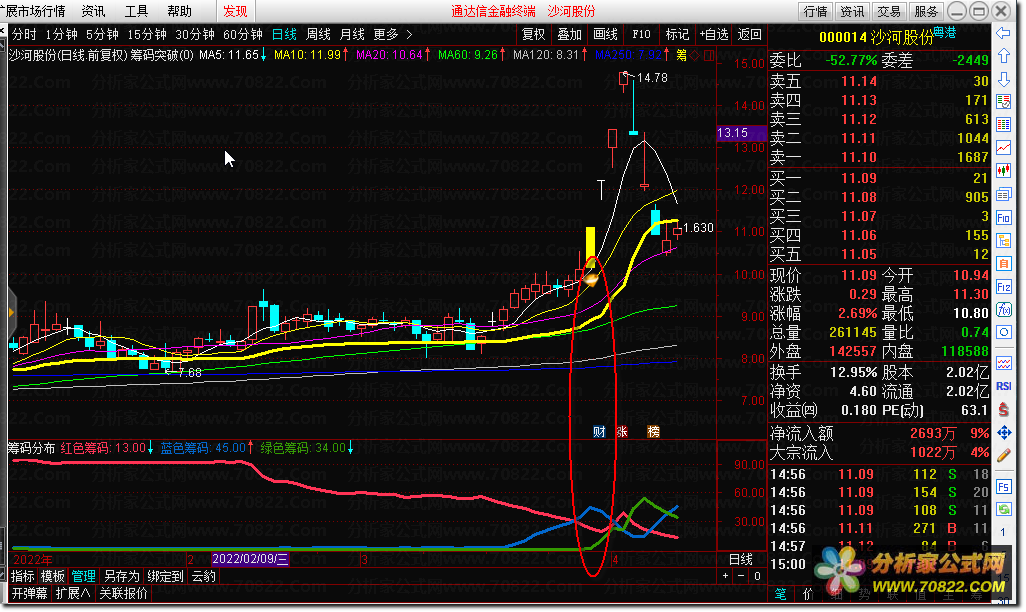Image resolution: width=1026 pixels, height=612 pixels.
Task: Click the 绑定到 button
Action: point(165,576)
